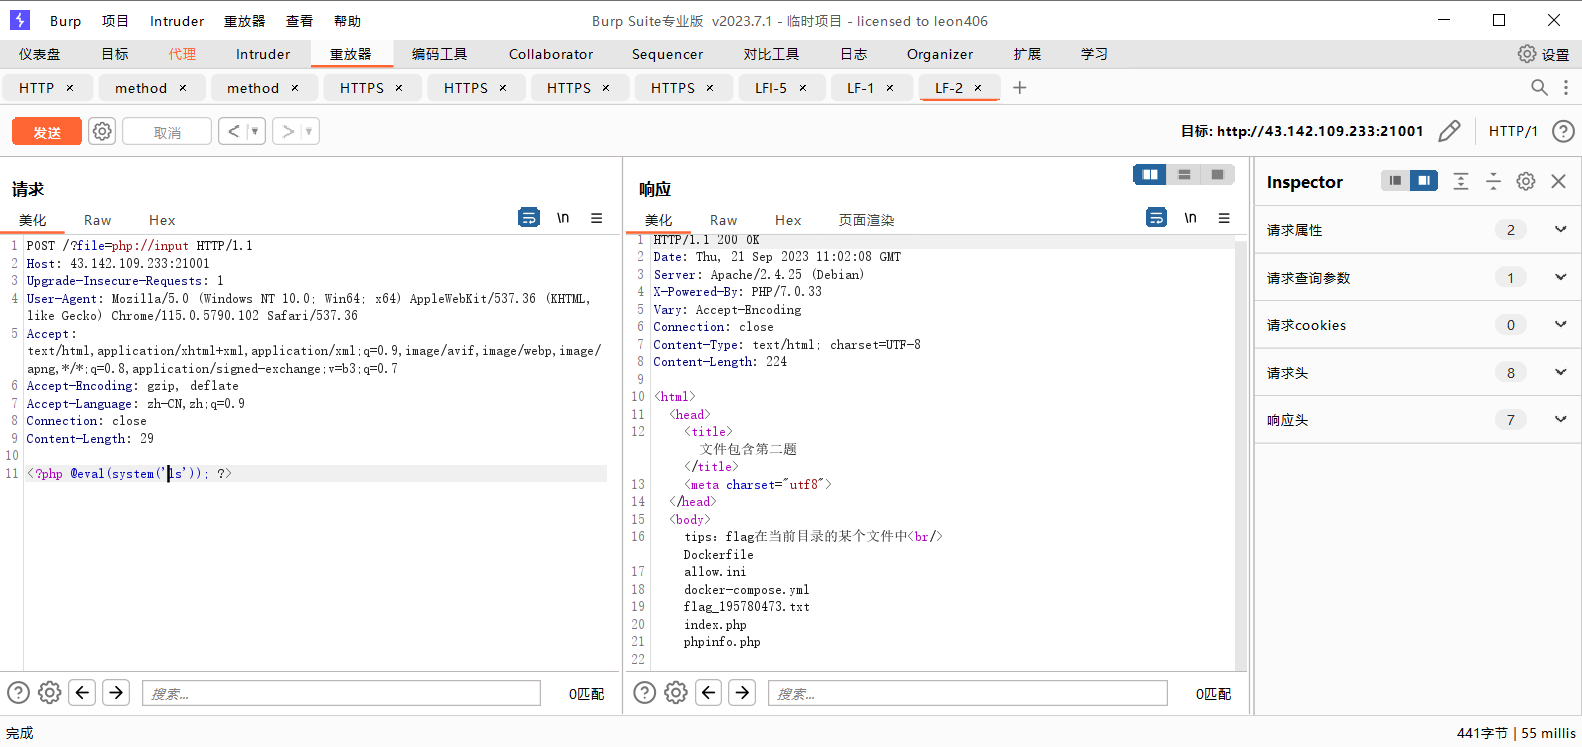Toggle request pane word wrap icon
This screenshot has height=747, width=1582.
(529, 217)
